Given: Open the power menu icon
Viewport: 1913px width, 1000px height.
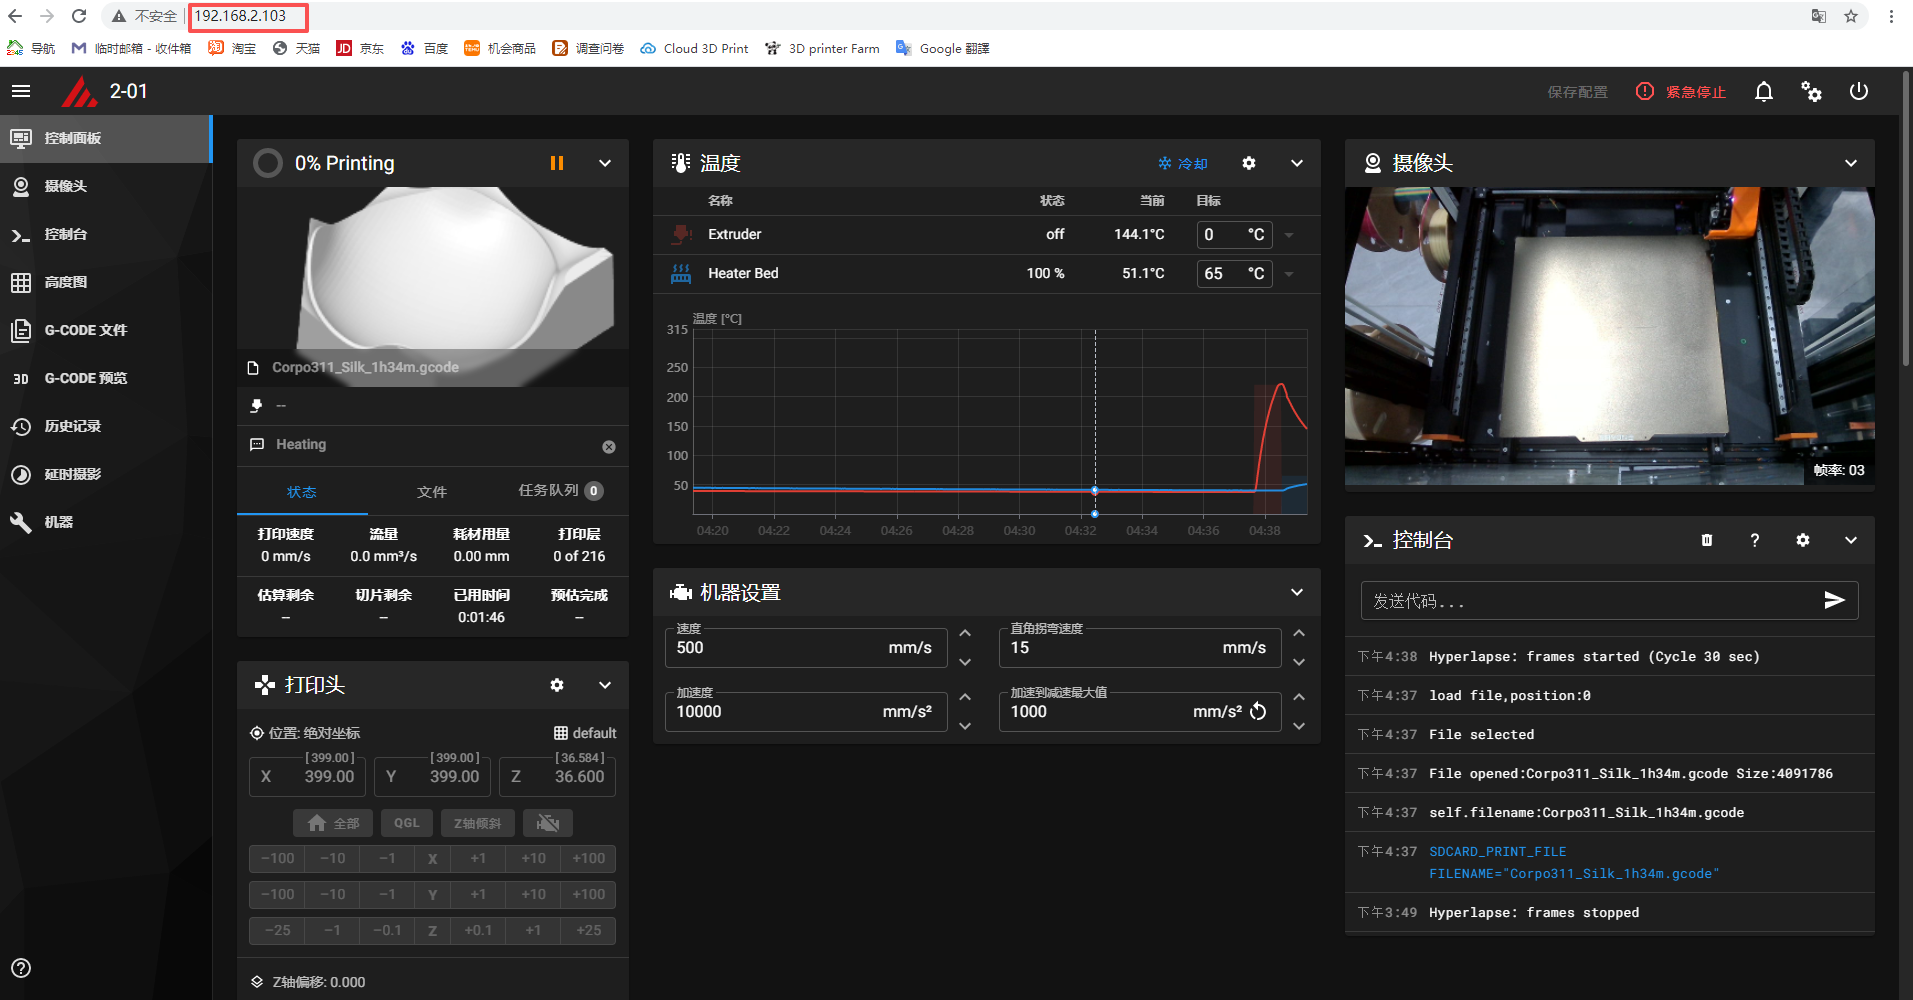Looking at the screenshot, I should (1858, 92).
